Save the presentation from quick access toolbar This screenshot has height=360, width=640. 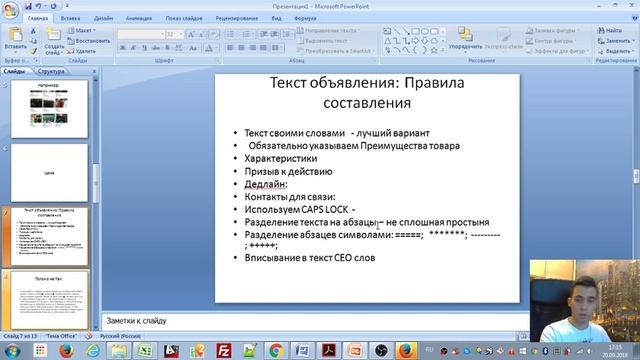28,6
